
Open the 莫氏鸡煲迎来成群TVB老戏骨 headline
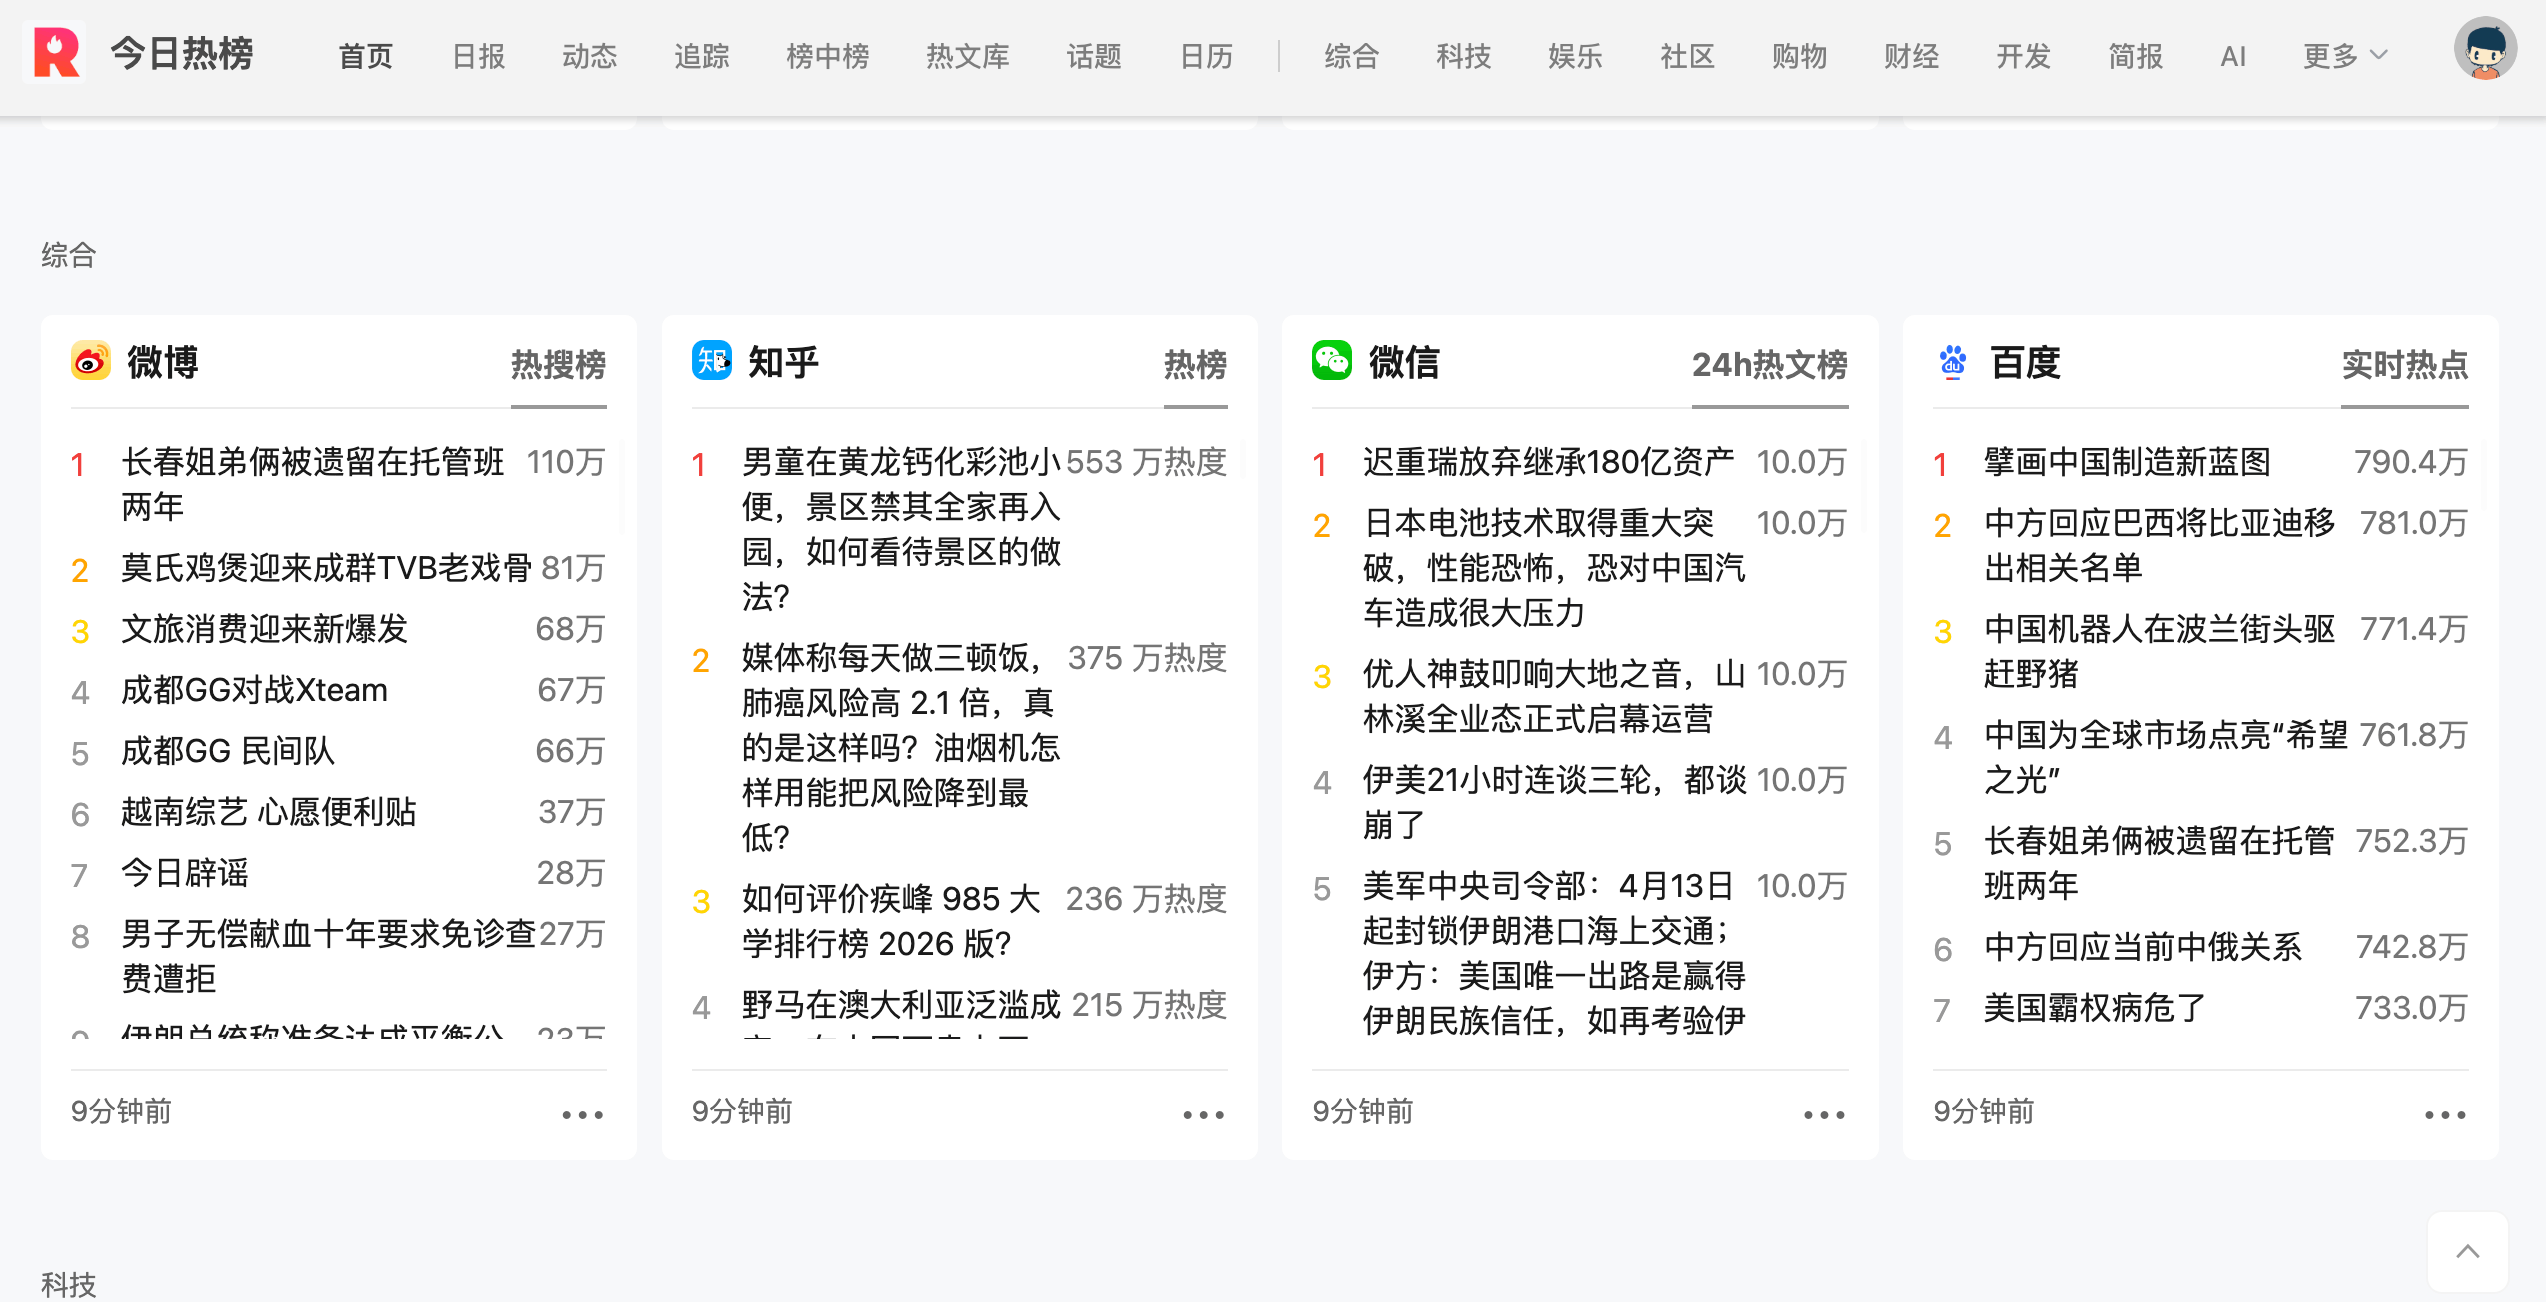click(326, 568)
